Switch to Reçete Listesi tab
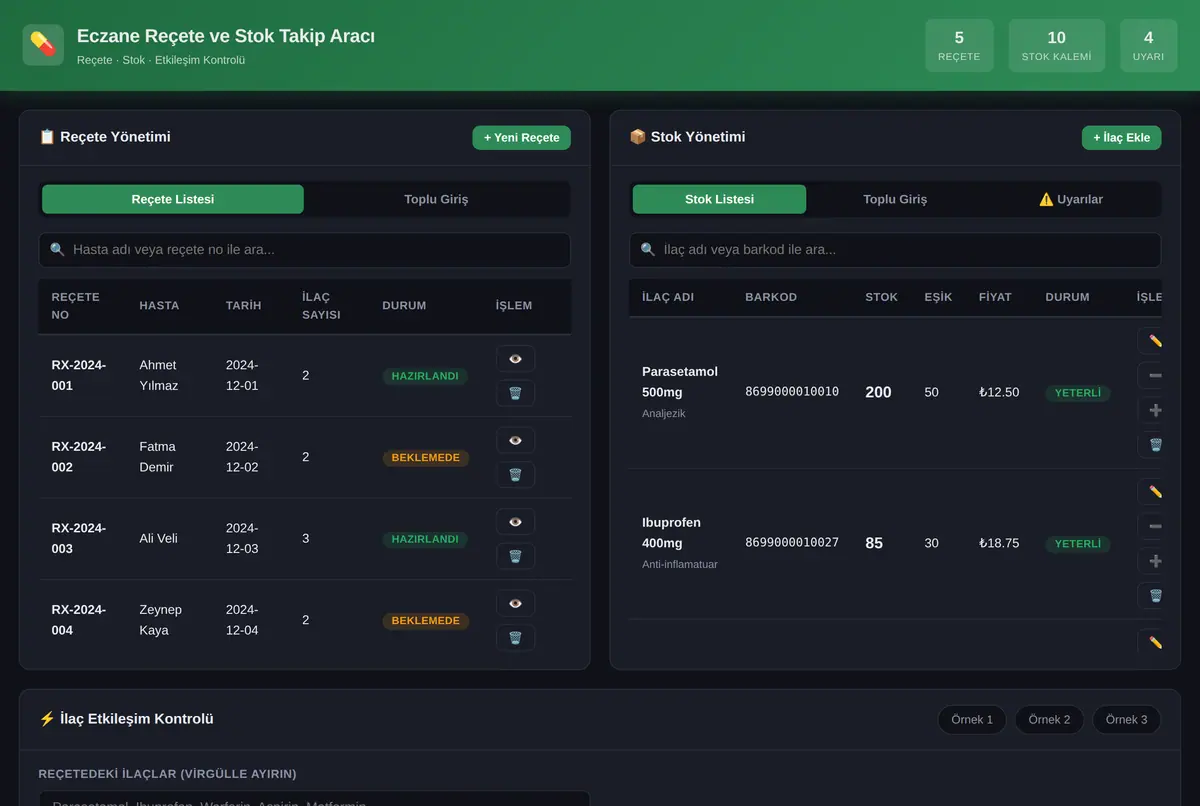Viewport: 1200px width, 806px height. pos(173,199)
